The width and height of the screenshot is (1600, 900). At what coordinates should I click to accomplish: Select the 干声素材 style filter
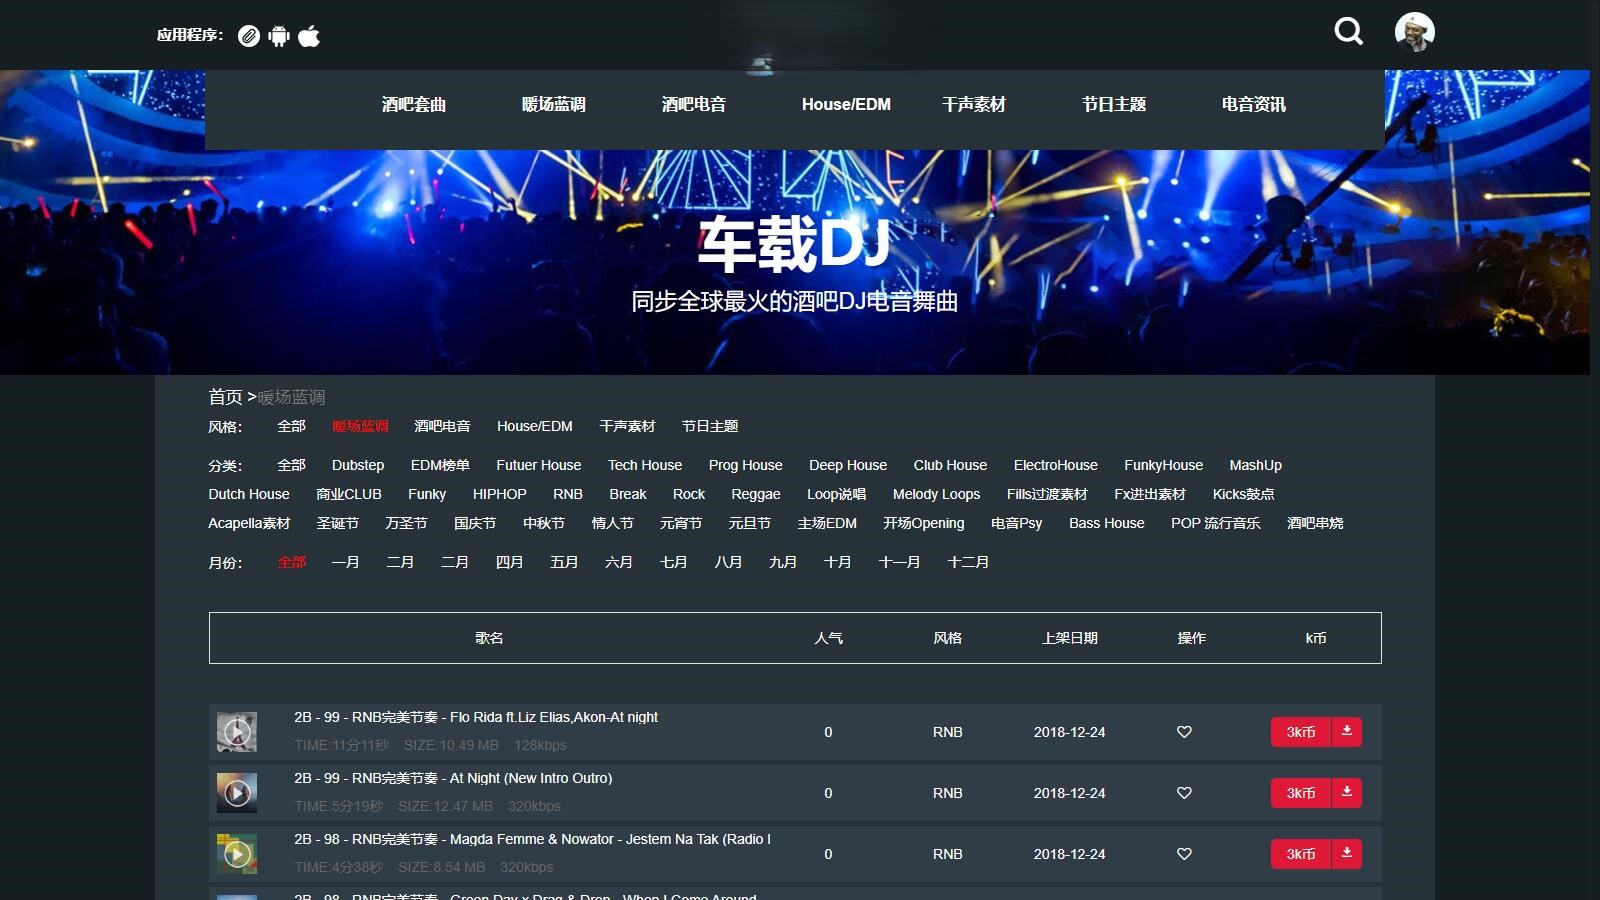pyautogui.click(x=627, y=426)
